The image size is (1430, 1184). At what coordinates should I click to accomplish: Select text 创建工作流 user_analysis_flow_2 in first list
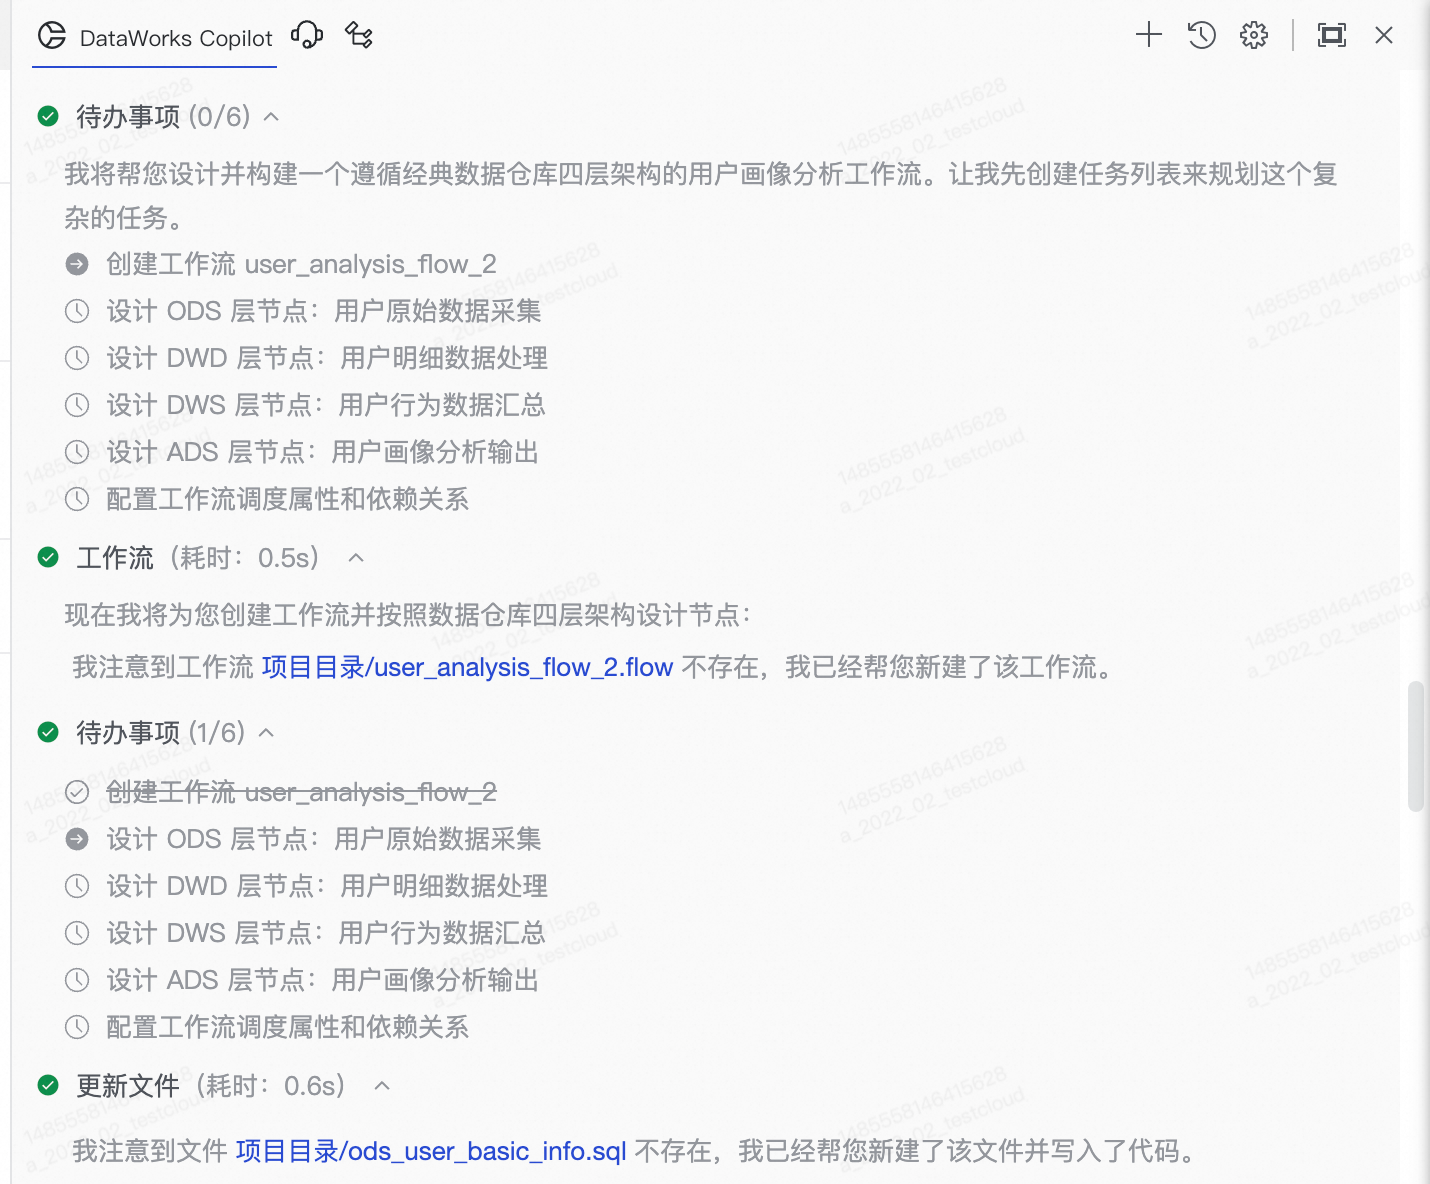click(x=301, y=264)
